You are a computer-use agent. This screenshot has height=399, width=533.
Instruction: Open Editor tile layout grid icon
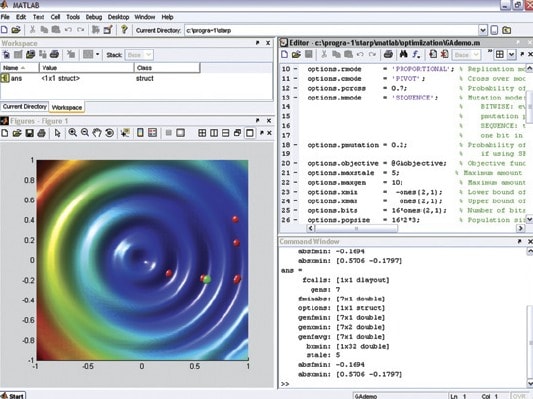pos(499,54)
